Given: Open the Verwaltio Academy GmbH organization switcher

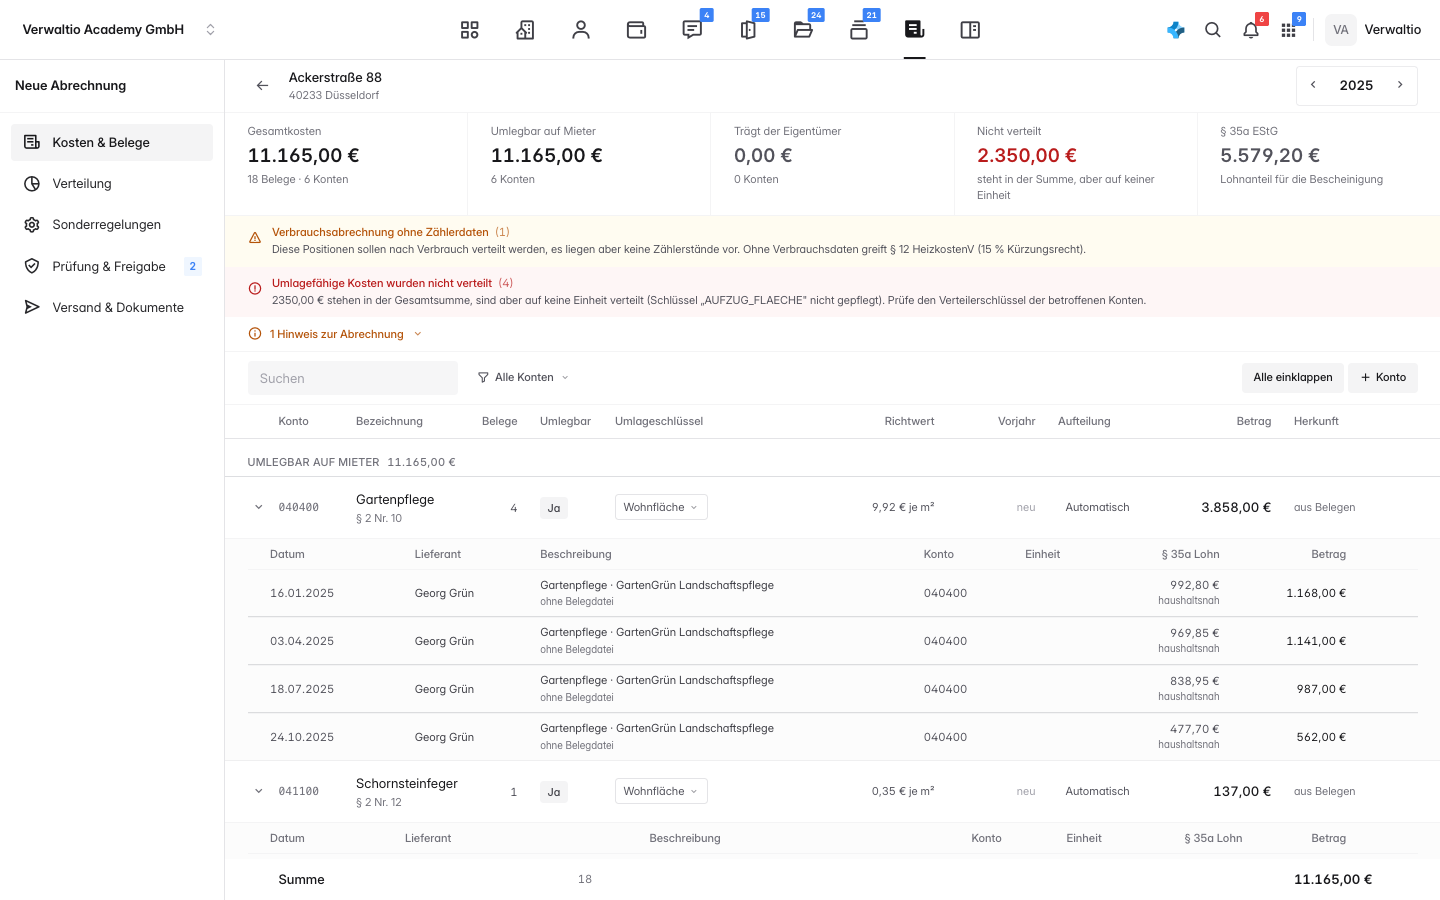Looking at the screenshot, I should (x=119, y=30).
